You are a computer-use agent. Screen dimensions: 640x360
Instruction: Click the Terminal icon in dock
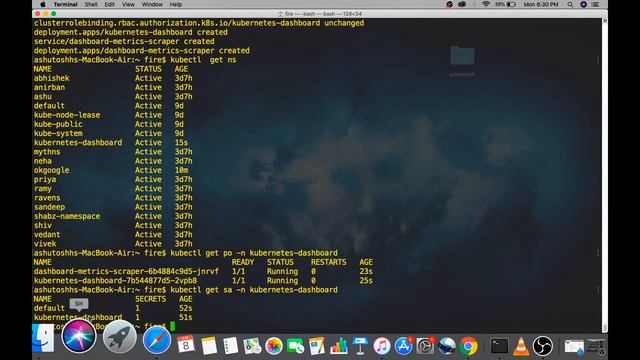click(499, 346)
